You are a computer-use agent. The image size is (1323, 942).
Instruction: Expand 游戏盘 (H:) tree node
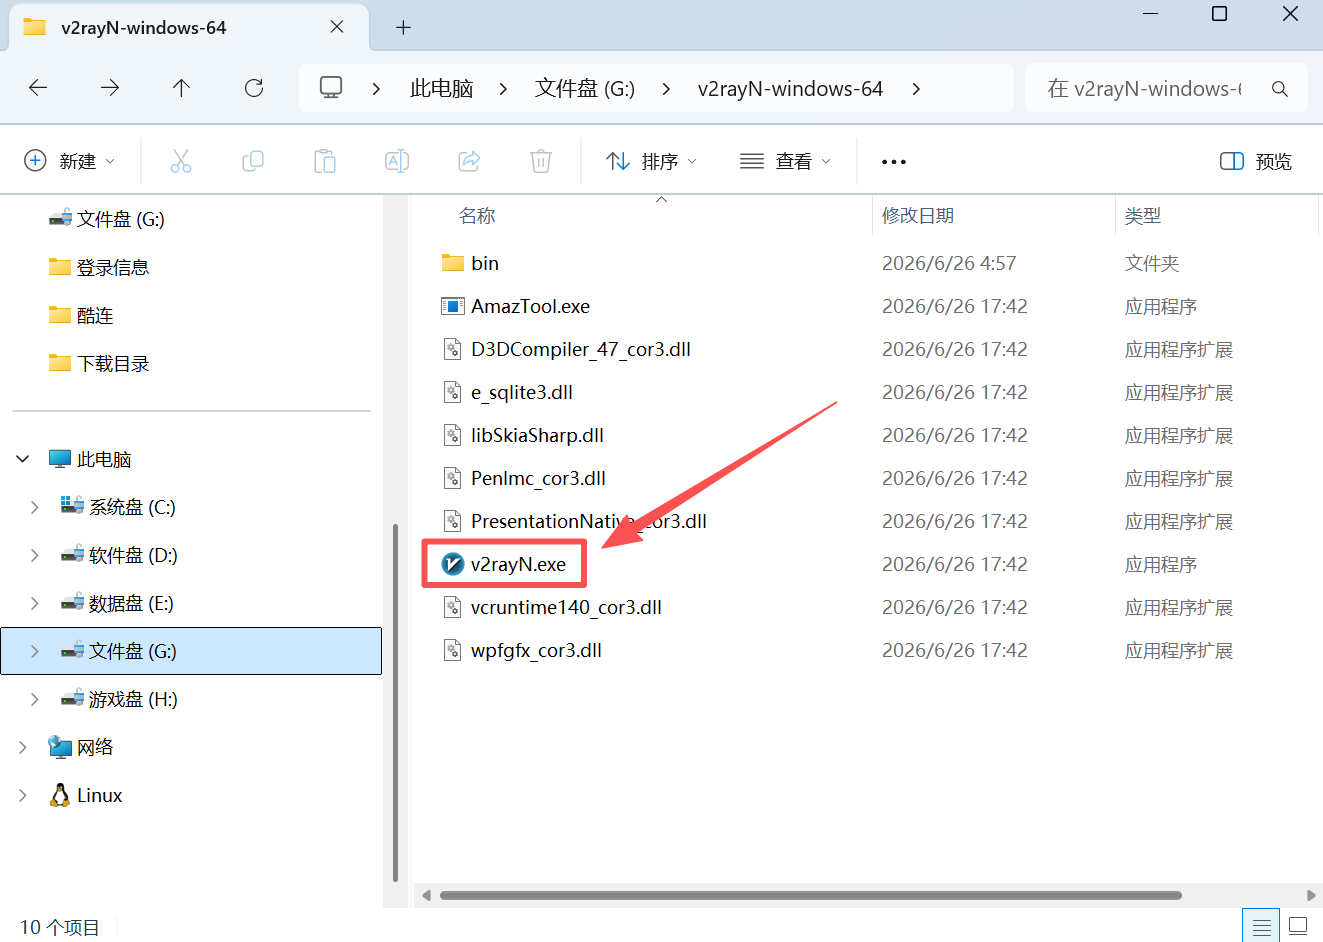[35, 699]
